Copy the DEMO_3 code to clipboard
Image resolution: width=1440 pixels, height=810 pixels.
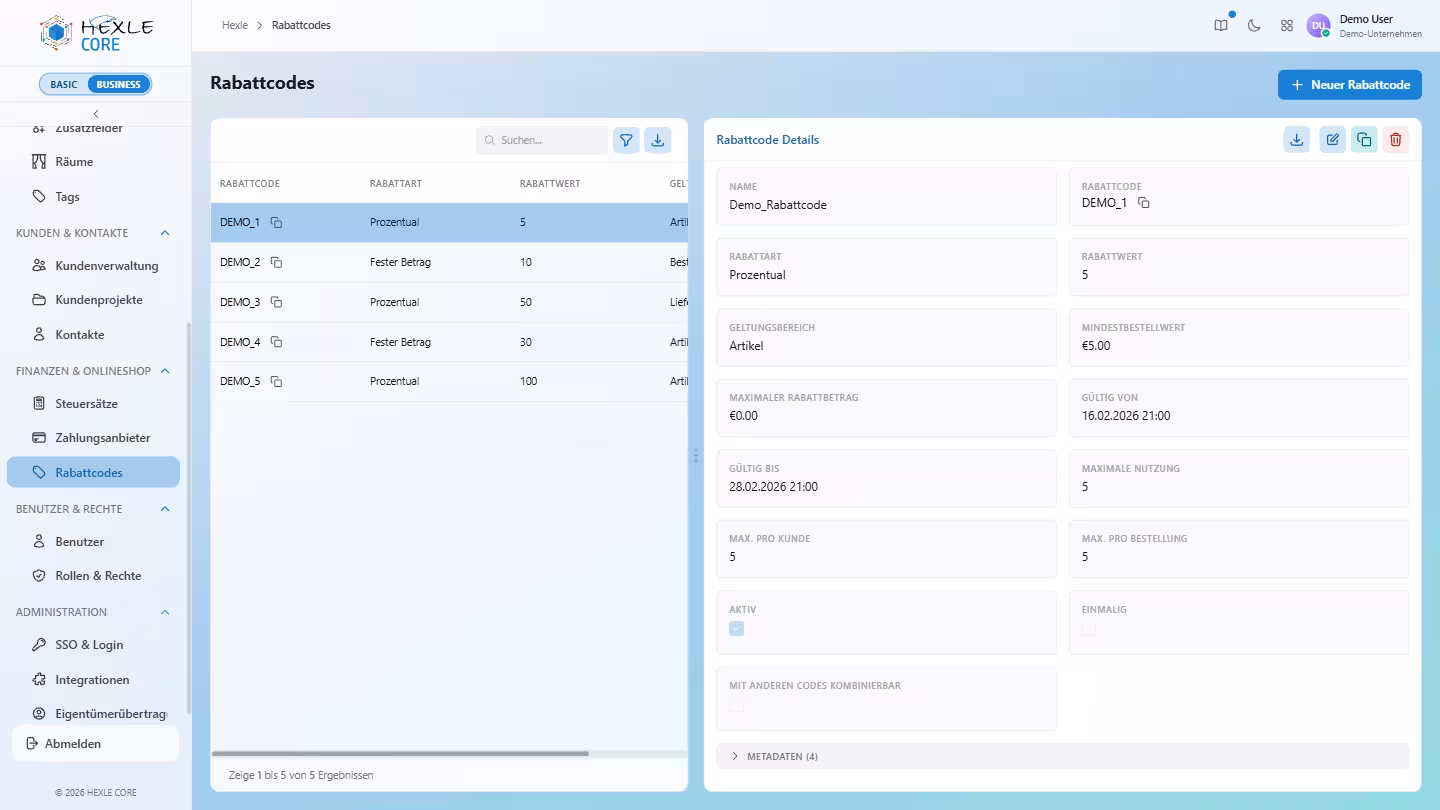point(277,302)
